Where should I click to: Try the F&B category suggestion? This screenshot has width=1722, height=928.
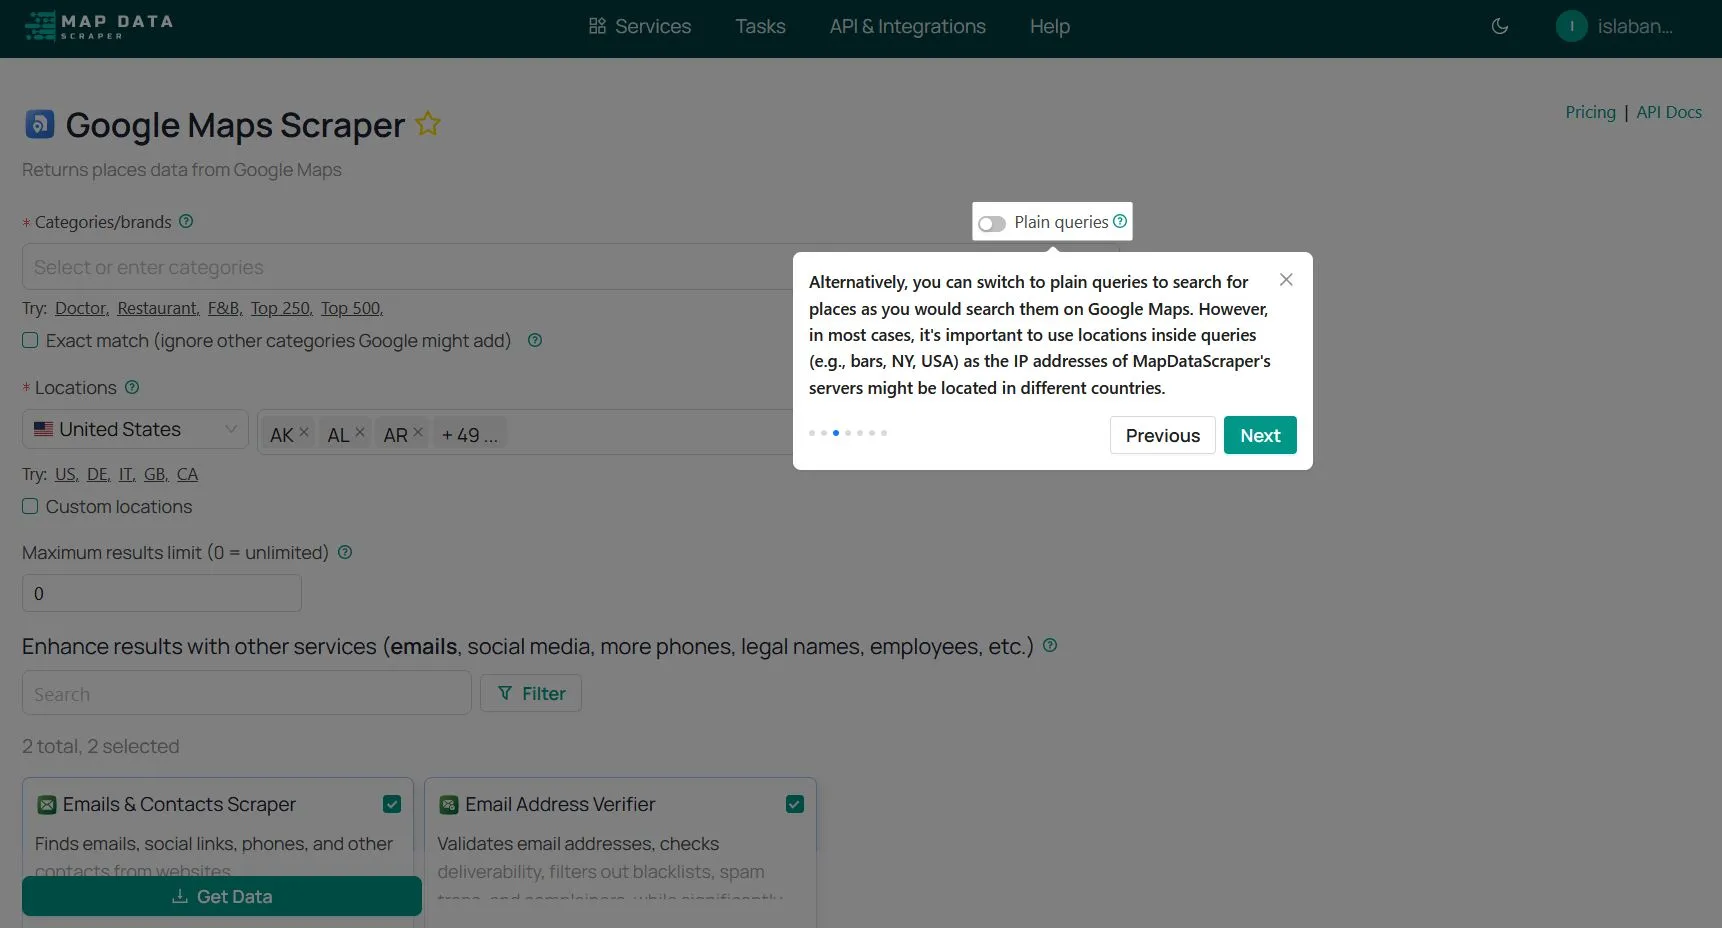(x=225, y=308)
